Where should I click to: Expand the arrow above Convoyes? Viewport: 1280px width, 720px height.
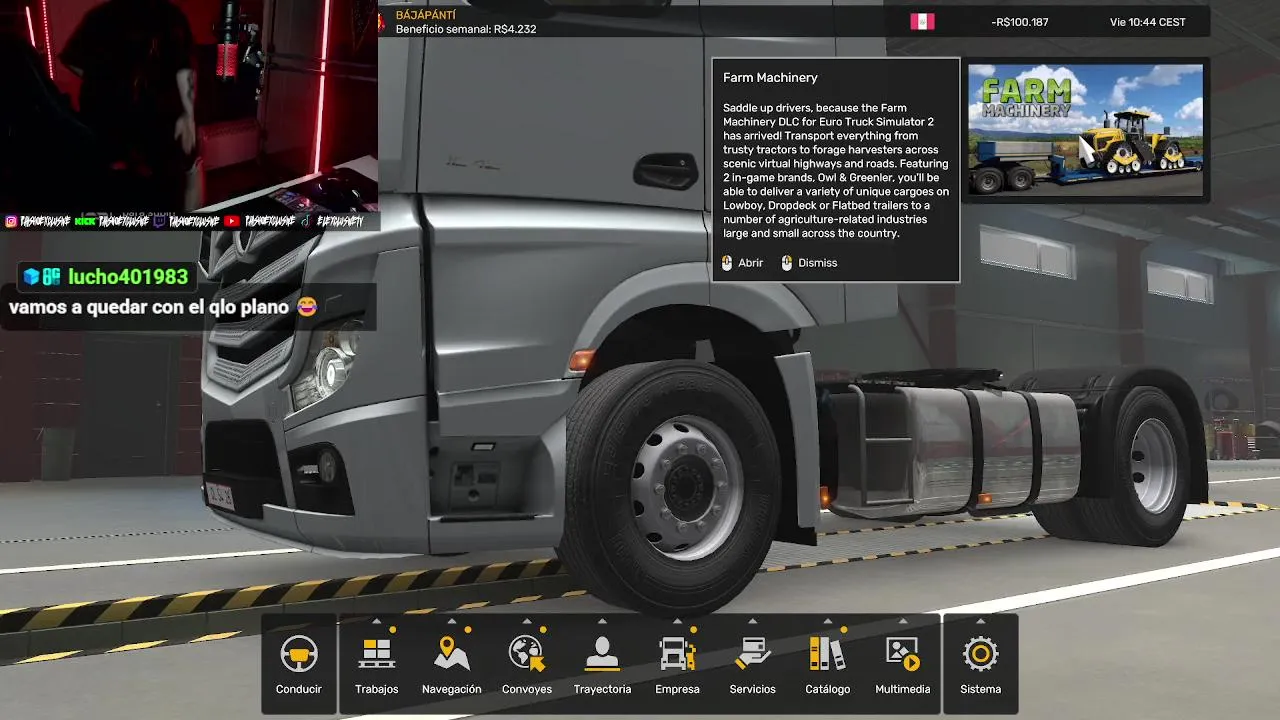point(527,621)
